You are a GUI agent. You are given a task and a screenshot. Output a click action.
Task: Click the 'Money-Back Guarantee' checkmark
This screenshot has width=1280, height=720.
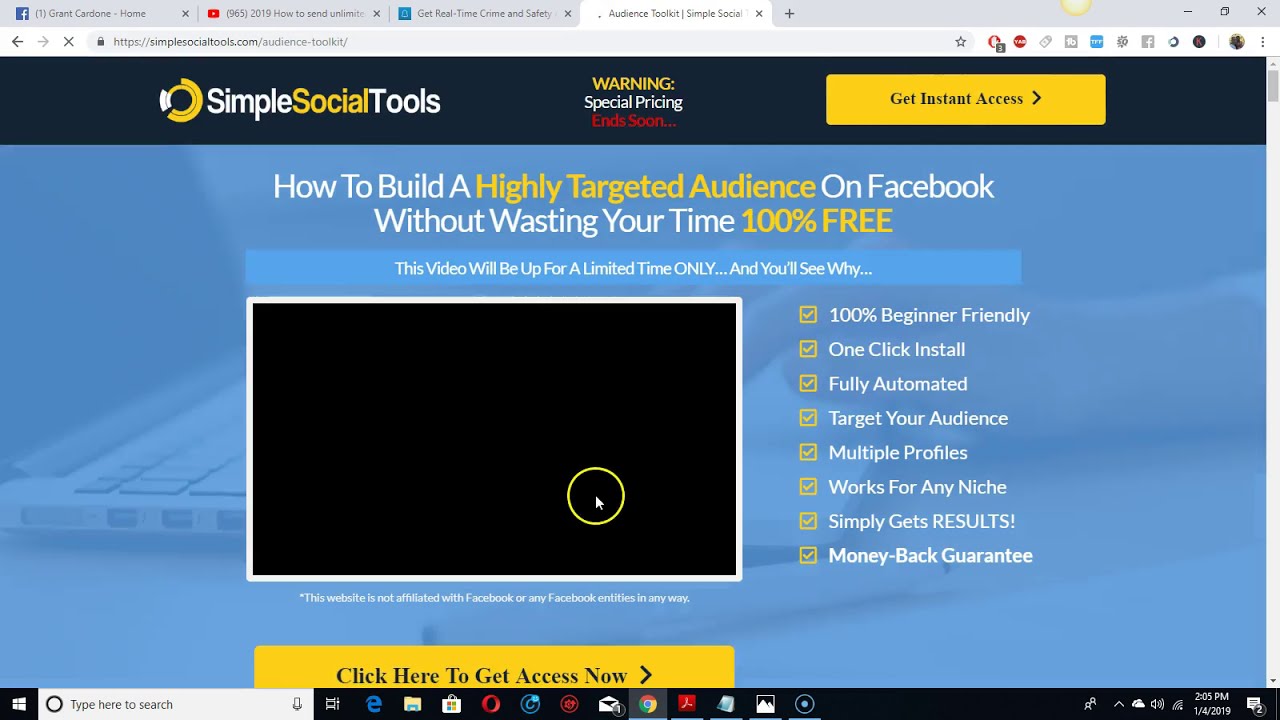tap(808, 555)
